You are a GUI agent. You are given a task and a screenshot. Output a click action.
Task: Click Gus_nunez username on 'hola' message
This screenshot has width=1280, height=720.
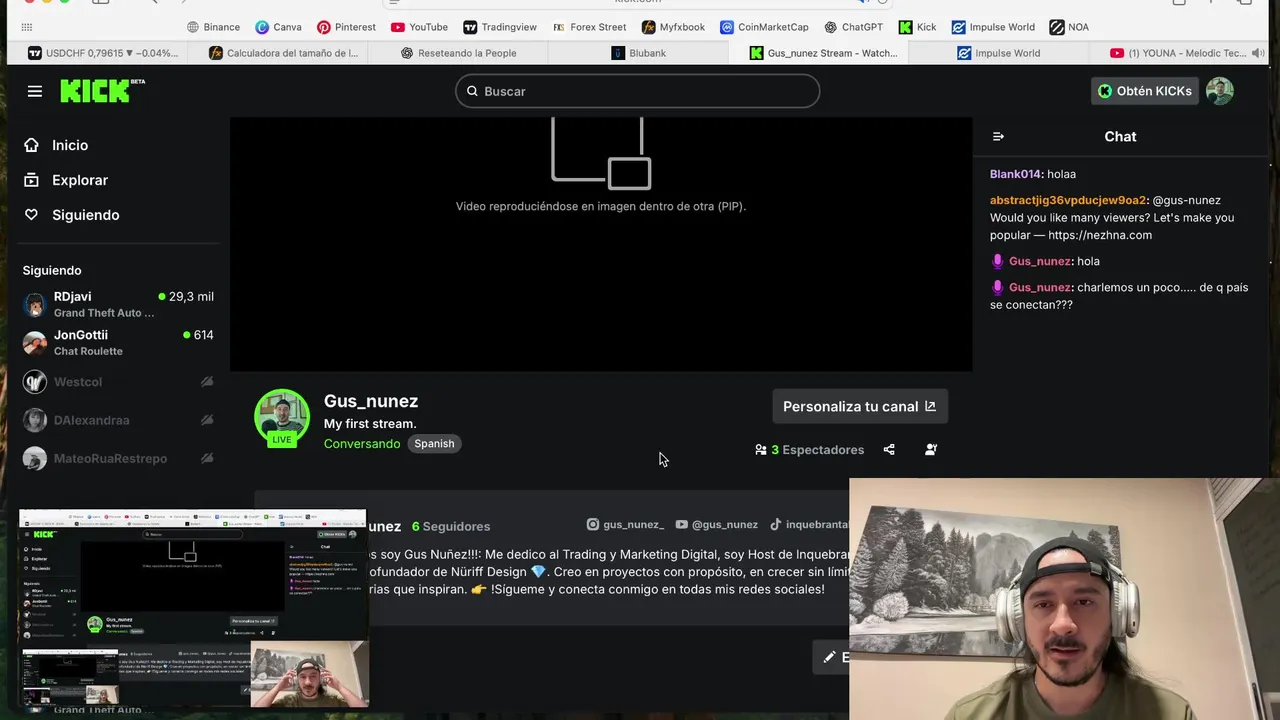[x=1039, y=261]
